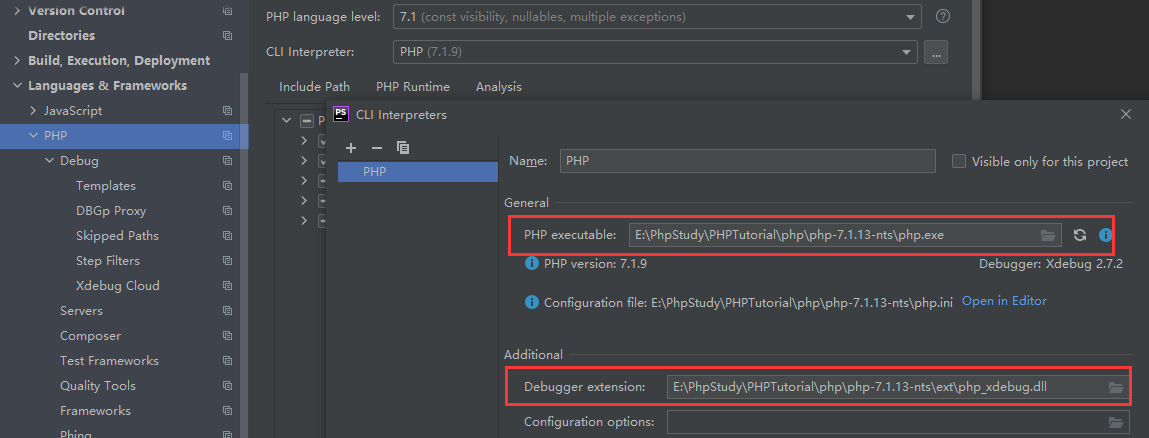The image size is (1149, 438).
Task: Click the info icon next to PHP version
Action: (x=532, y=263)
